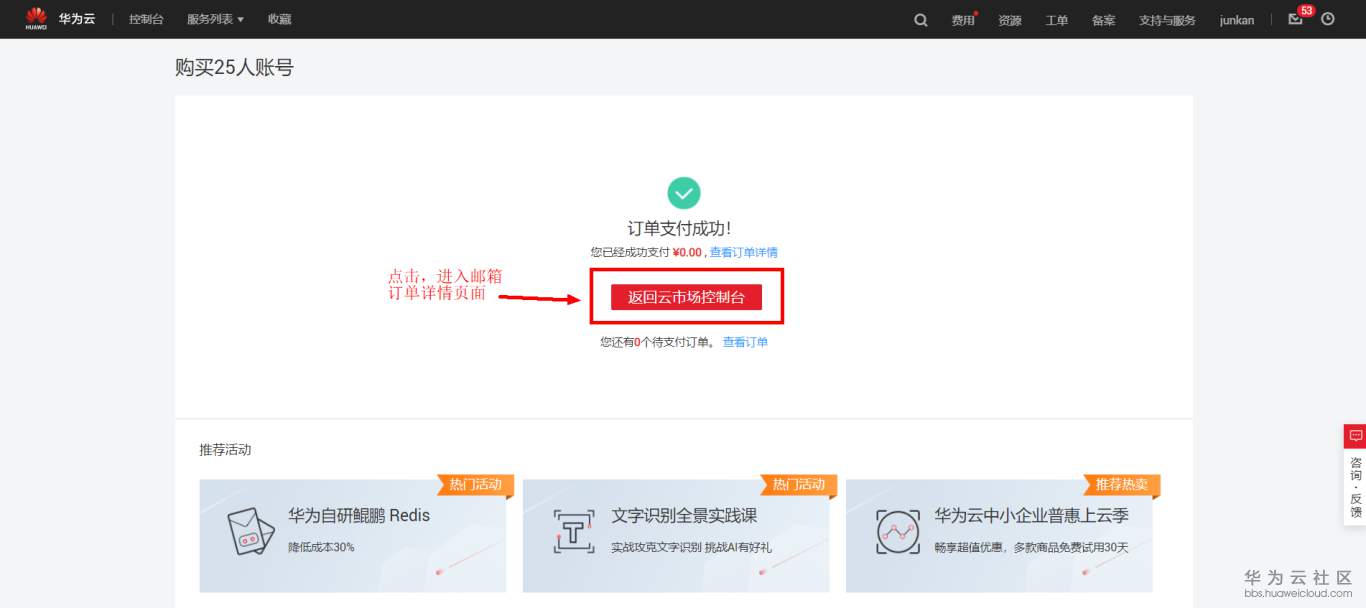Open the red chat consultation icon
Image resolution: width=1366 pixels, height=608 pixels.
[x=1355, y=436]
